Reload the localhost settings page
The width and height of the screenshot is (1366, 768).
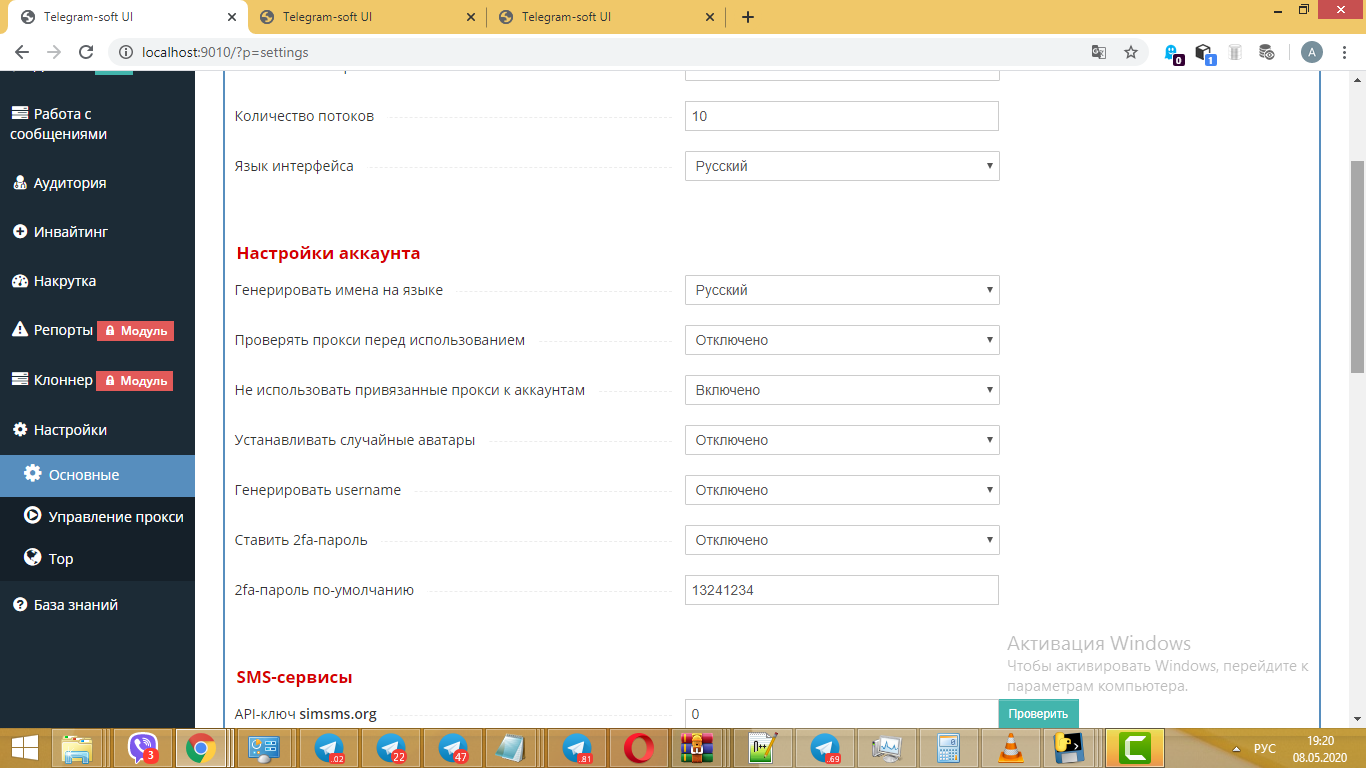click(86, 52)
